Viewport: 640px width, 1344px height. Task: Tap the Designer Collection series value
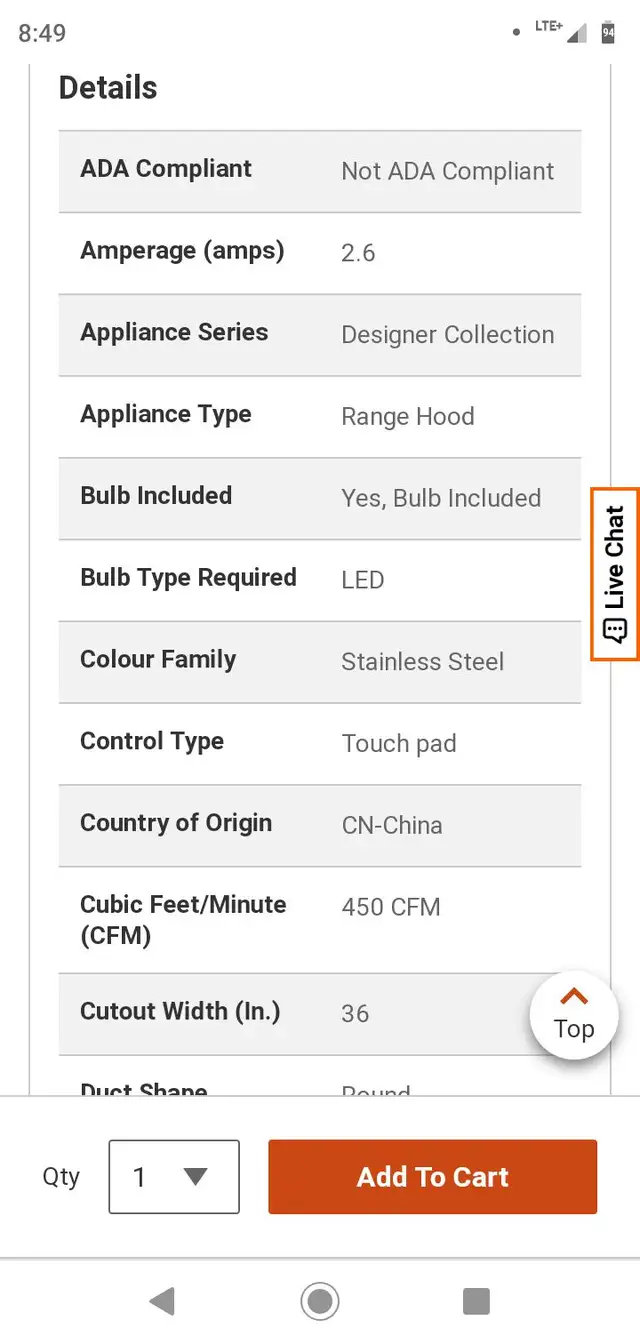[447, 335]
